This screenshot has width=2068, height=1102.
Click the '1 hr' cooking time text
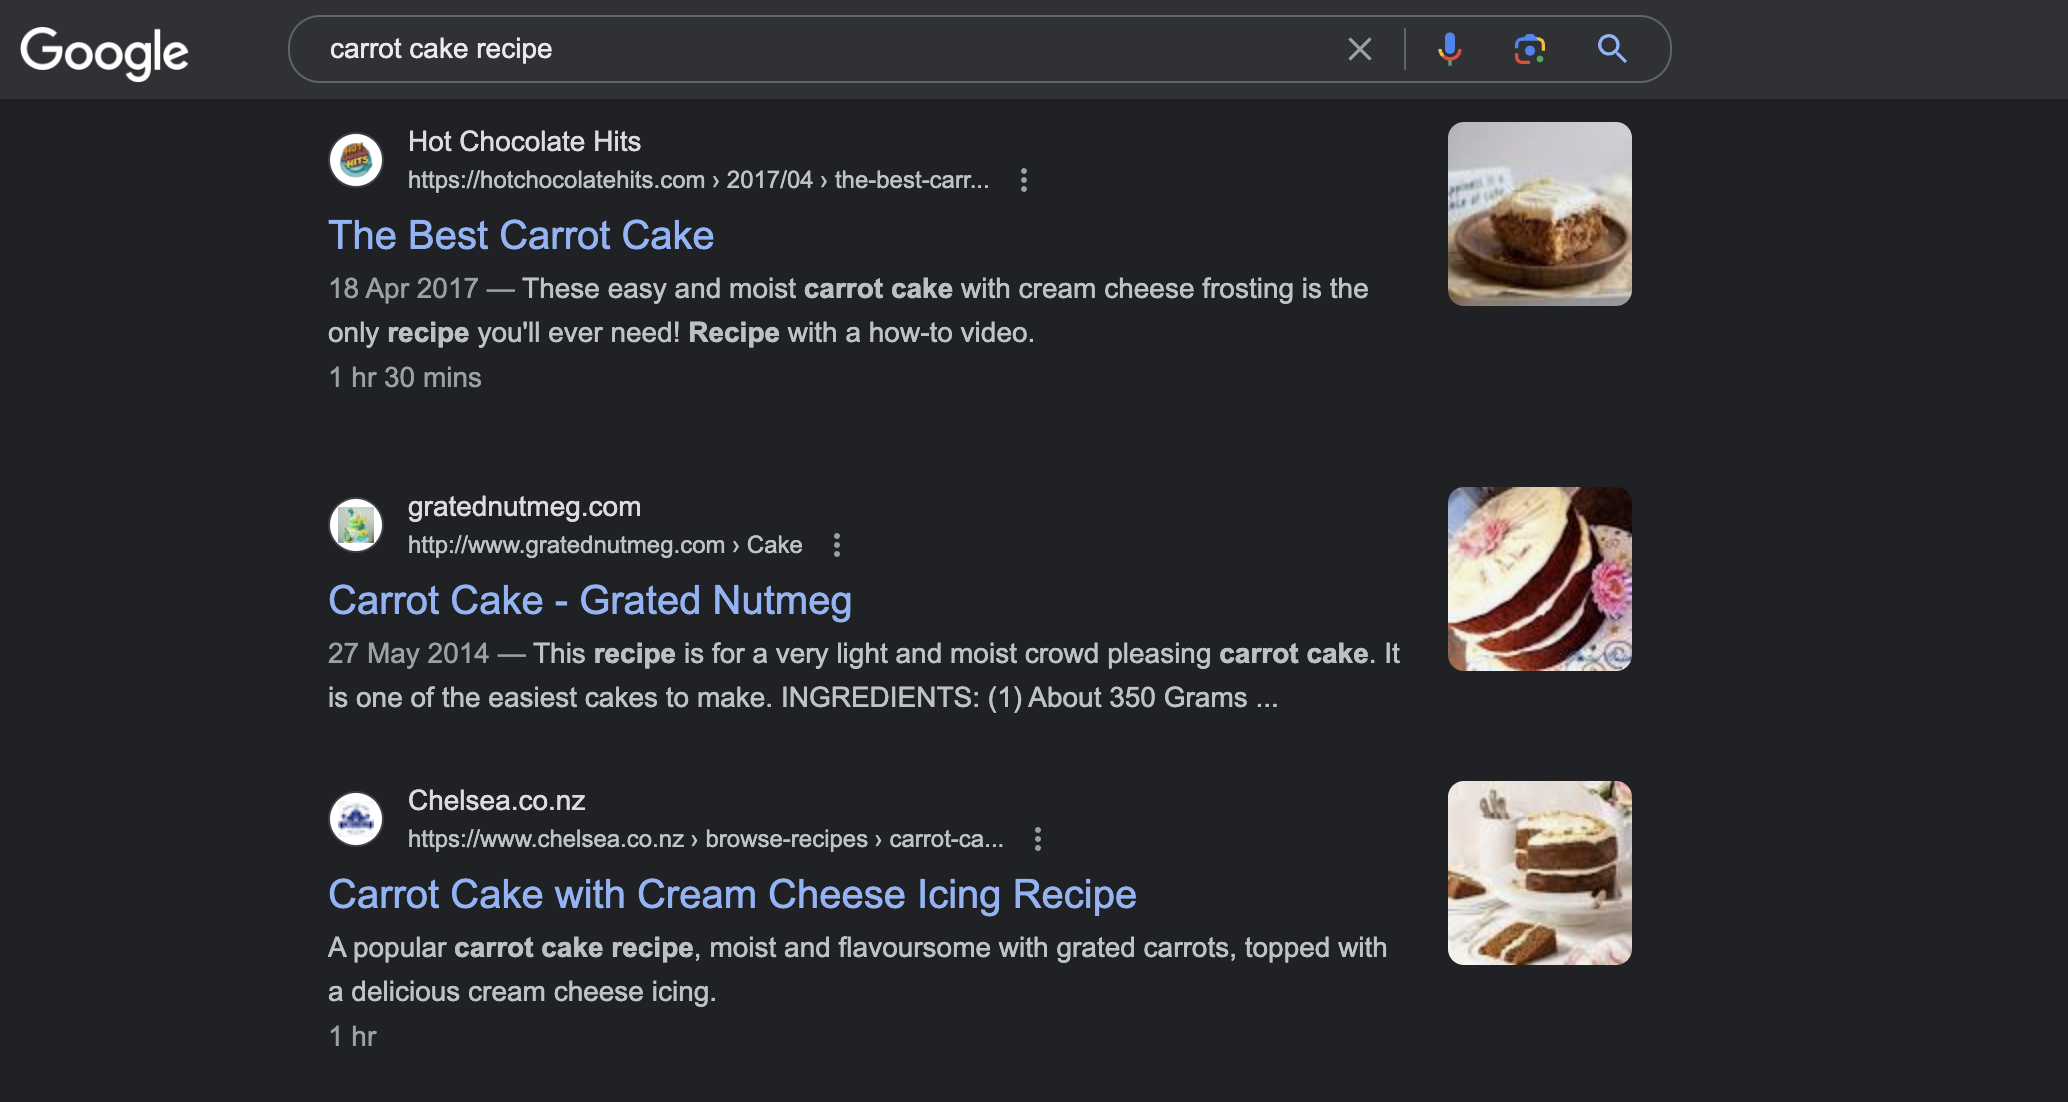[x=352, y=1037]
